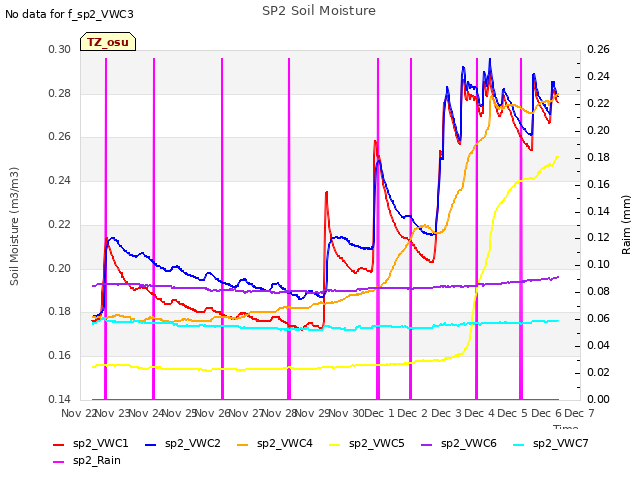Click the 0.12 right axis value

(598, 238)
